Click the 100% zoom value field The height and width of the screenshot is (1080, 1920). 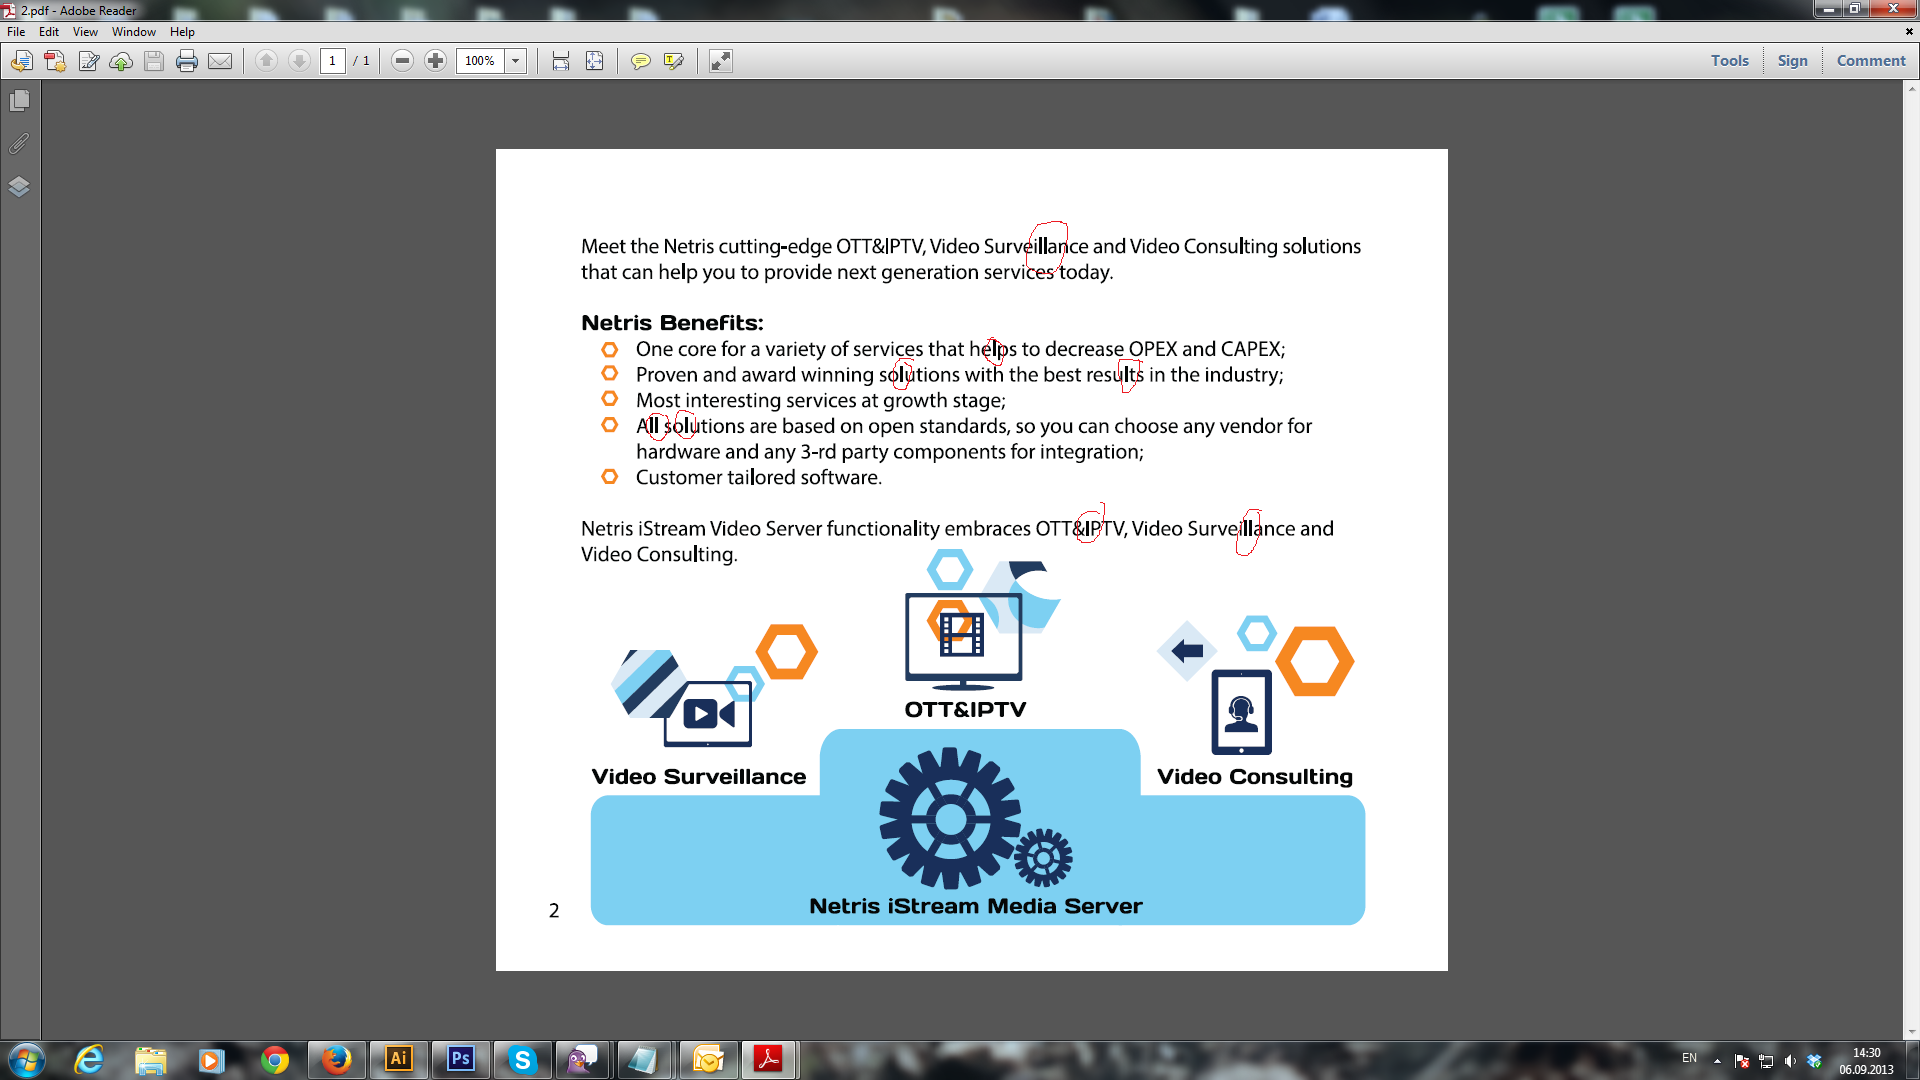481,61
